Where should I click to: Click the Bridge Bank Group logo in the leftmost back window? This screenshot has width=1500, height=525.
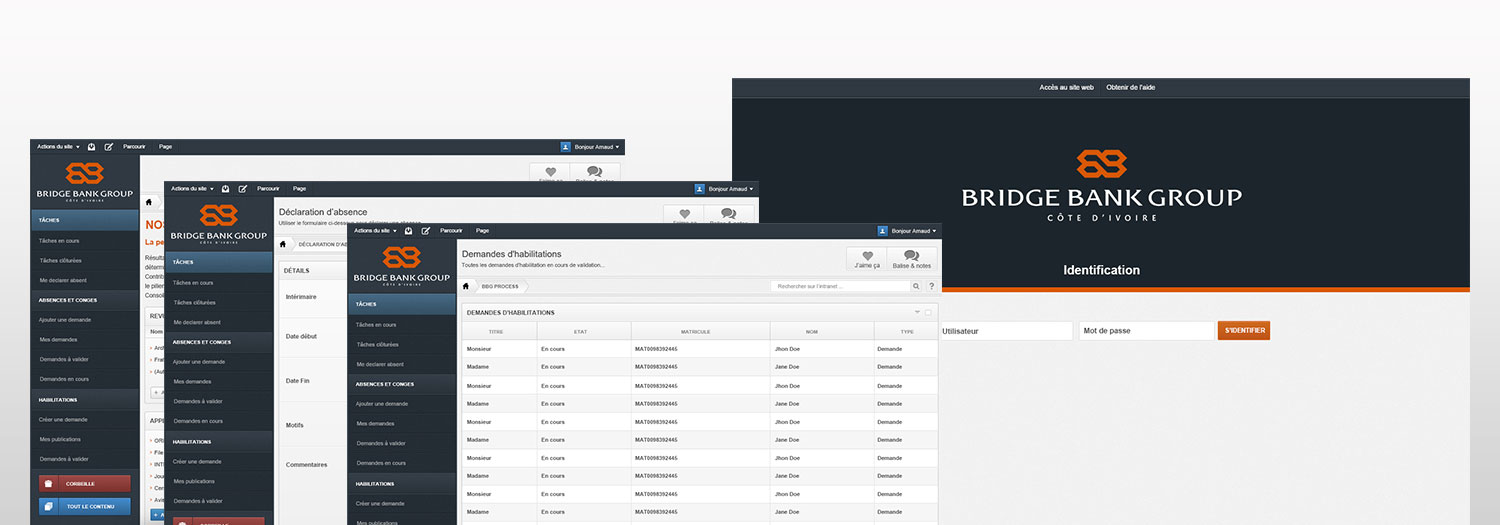point(84,183)
